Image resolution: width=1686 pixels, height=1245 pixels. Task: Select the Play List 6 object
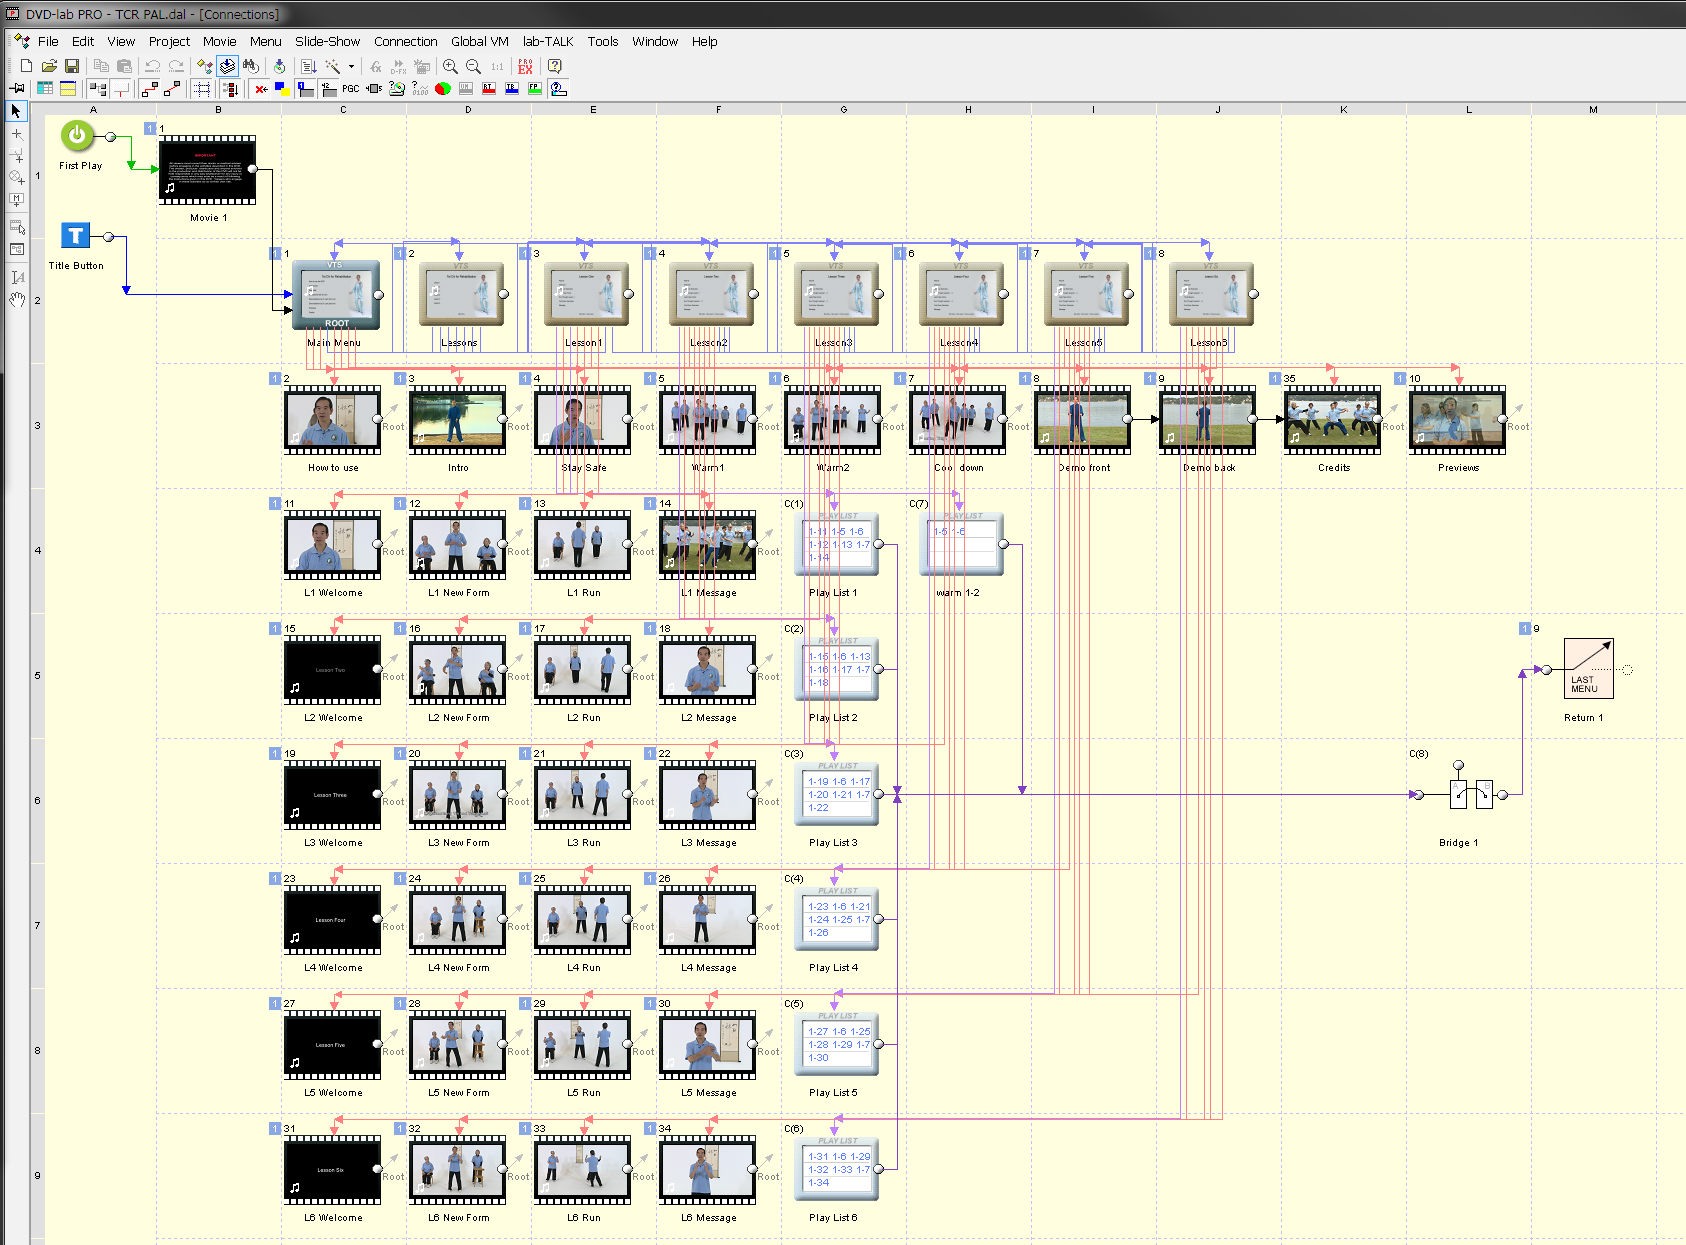pyautogui.click(x=837, y=1169)
